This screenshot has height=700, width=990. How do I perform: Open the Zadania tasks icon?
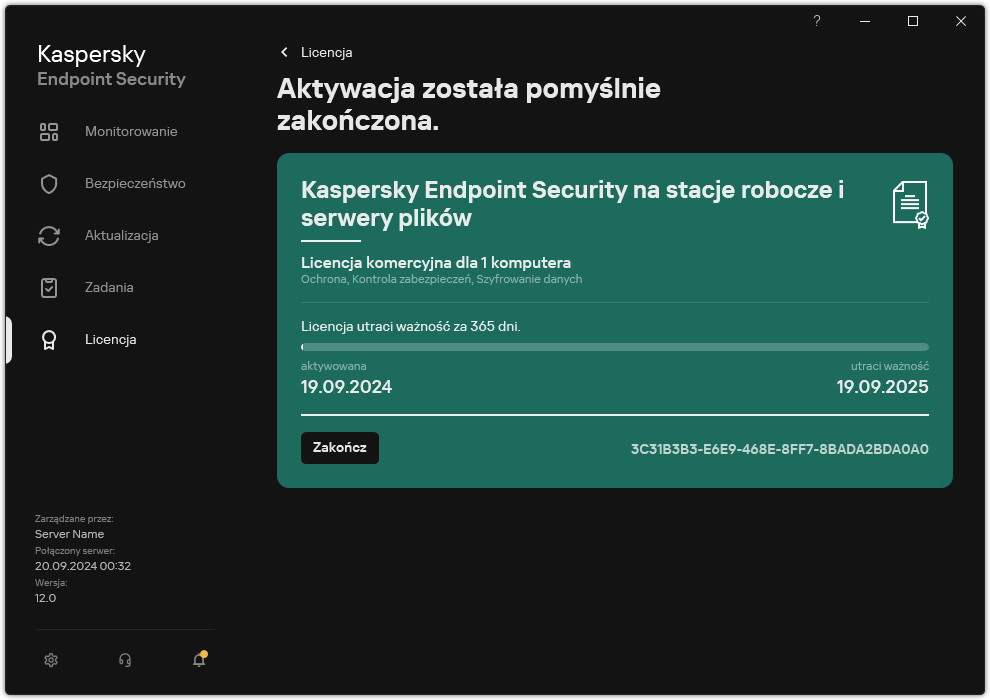pos(49,287)
